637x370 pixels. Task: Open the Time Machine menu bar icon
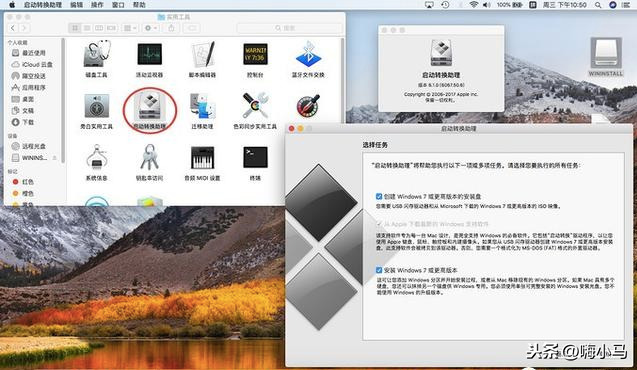point(445,5)
